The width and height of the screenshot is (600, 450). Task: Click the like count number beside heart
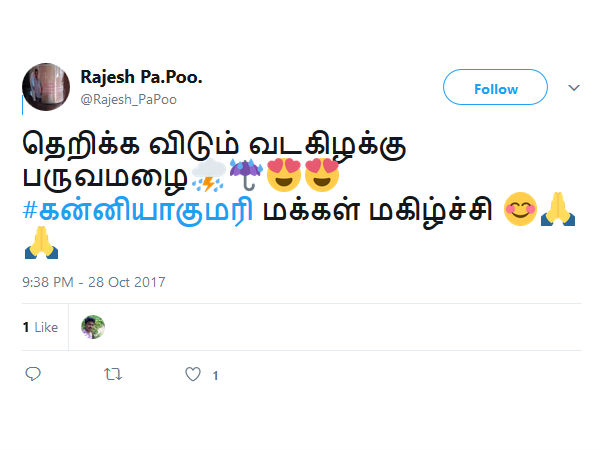coord(216,375)
